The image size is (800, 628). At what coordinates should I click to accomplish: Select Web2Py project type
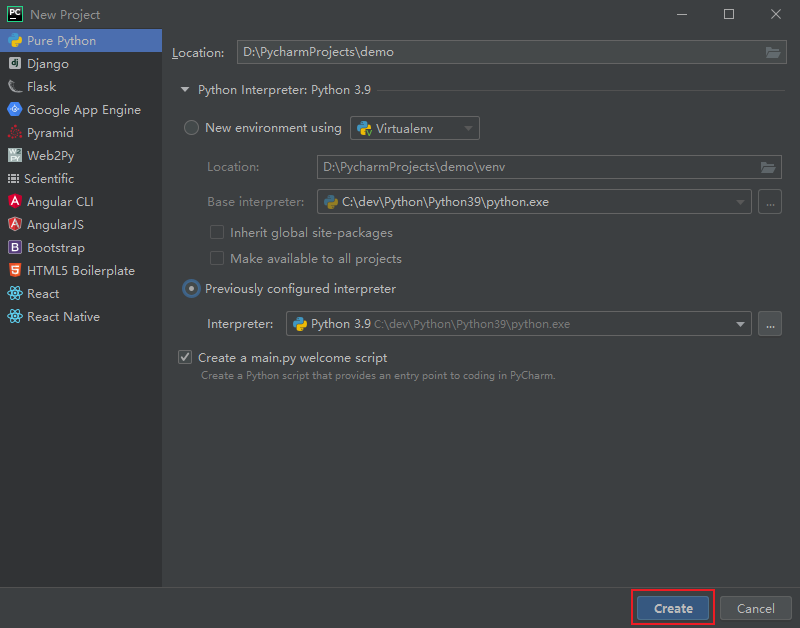[81, 155]
